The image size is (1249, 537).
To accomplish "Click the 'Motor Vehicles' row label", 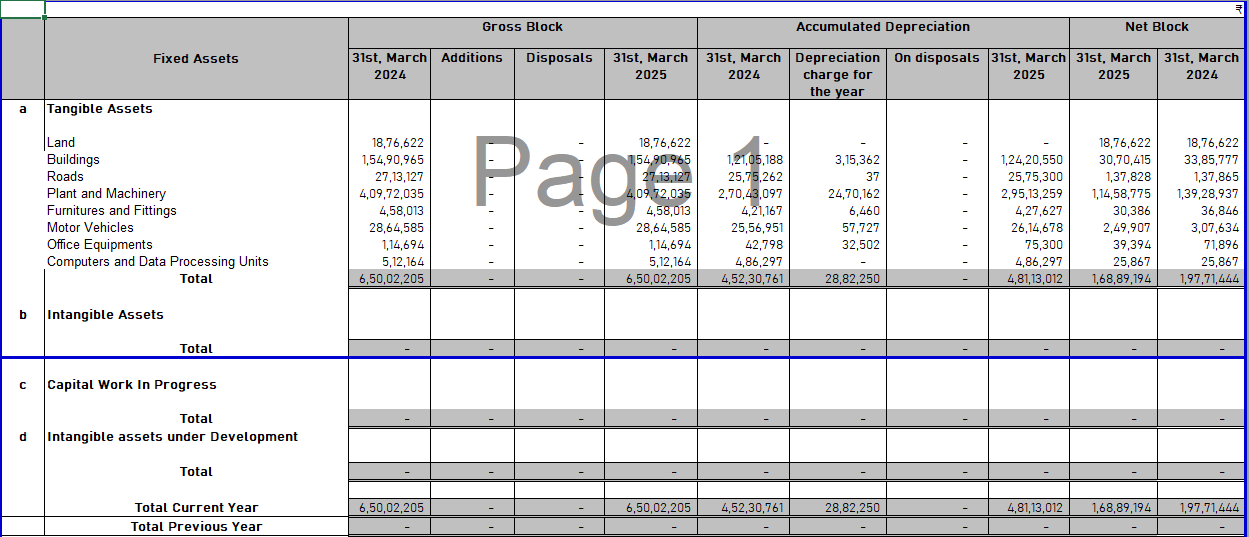I will (x=90, y=228).
